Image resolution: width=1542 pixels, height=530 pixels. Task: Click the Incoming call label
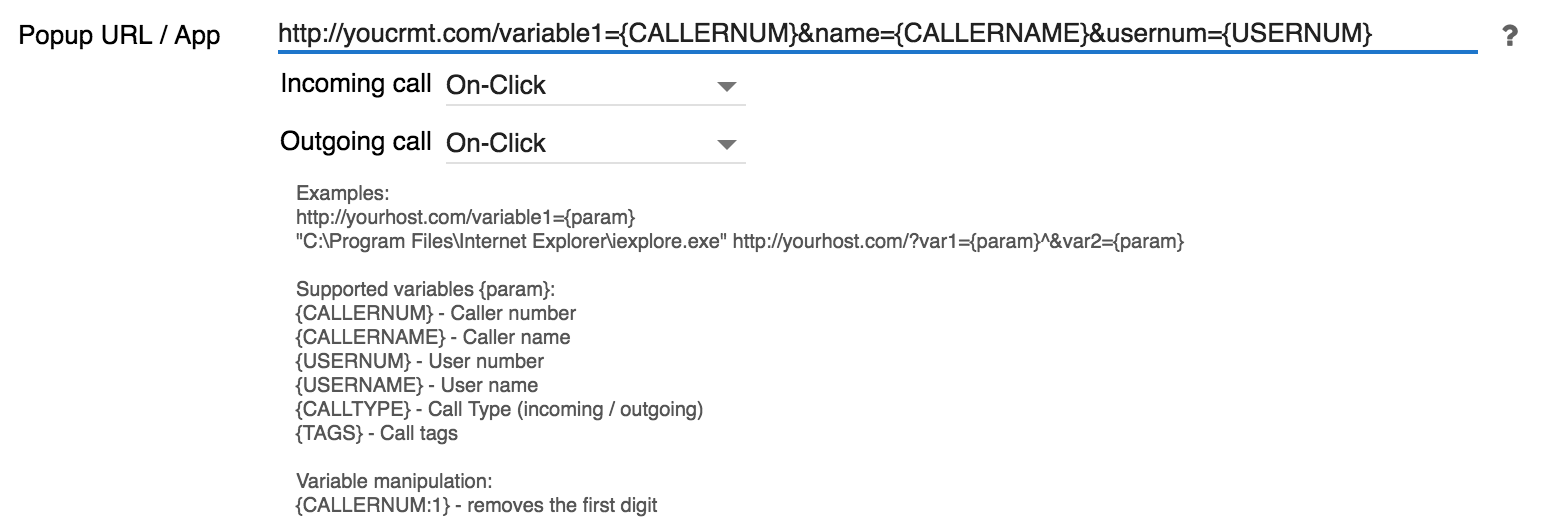tap(355, 84)
